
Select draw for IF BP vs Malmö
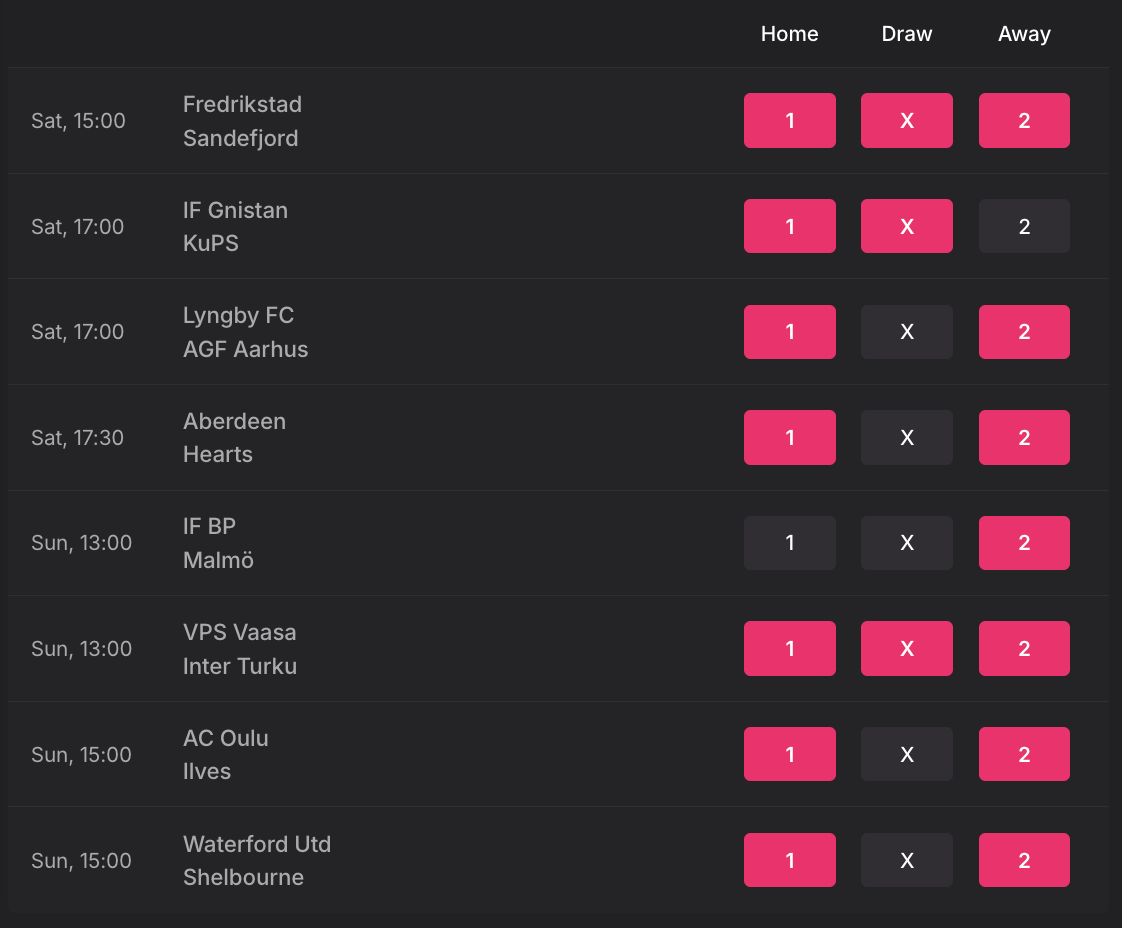point(907,543)
